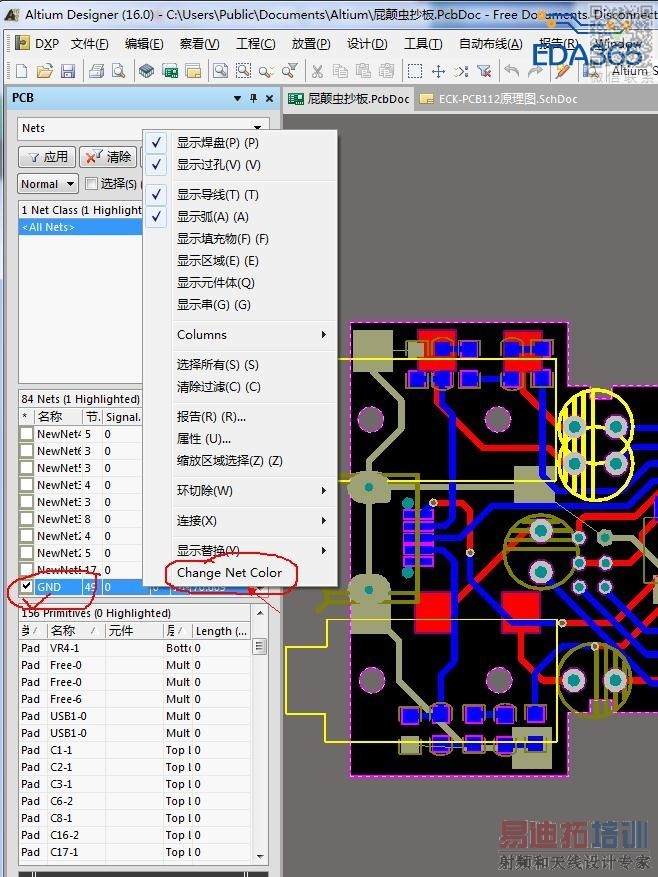Screen dimensions: 658x877
Task: Click the New document toolbar icon
Action: (21, 71)
